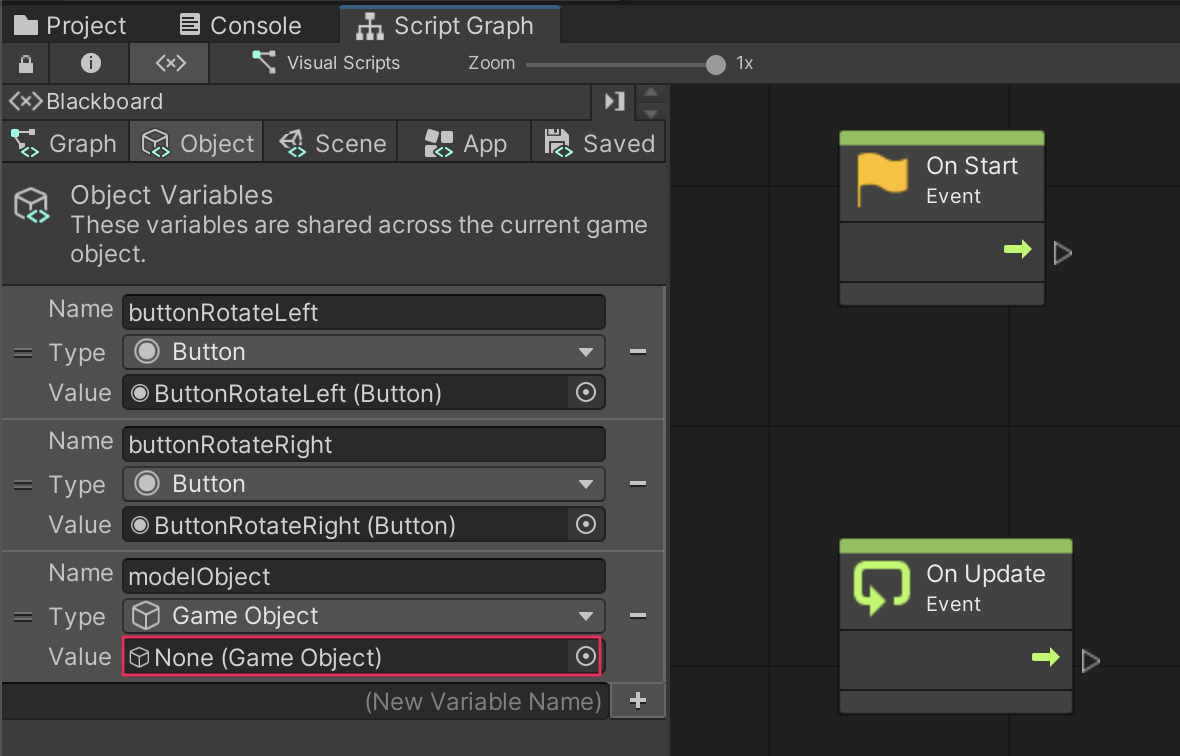1180x756 pixels.
Task: Remove the buttonRotateRight variable
Action: tap(637, 484)
